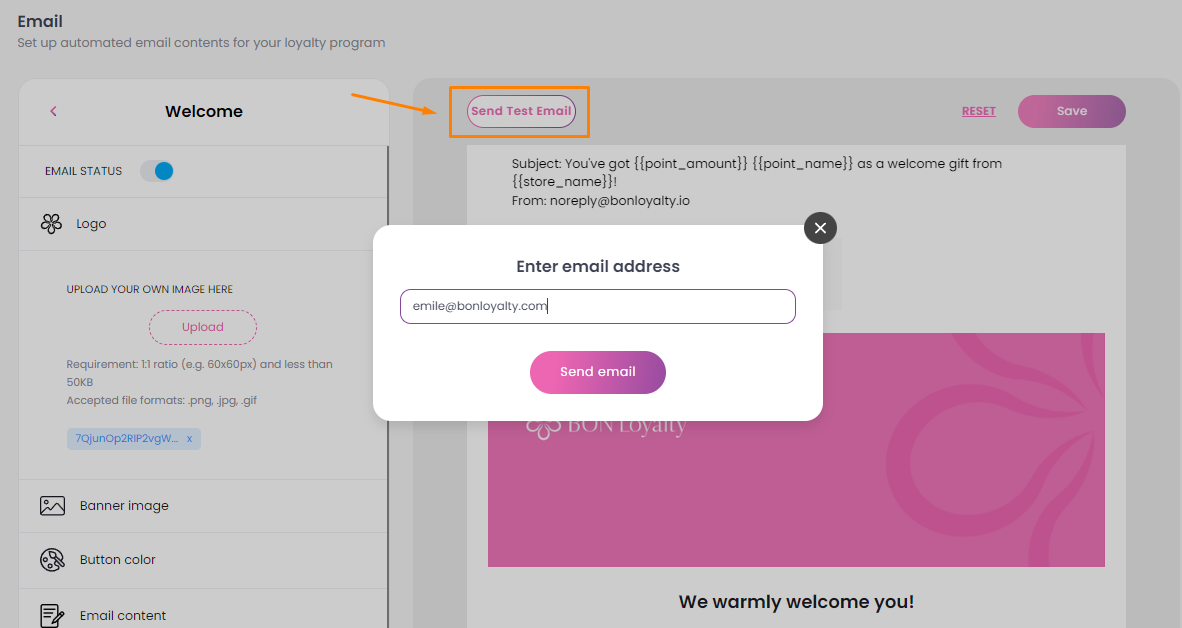Click the Logo flower icon
The width and height of the screenshot is (1182, 628).
51,224
